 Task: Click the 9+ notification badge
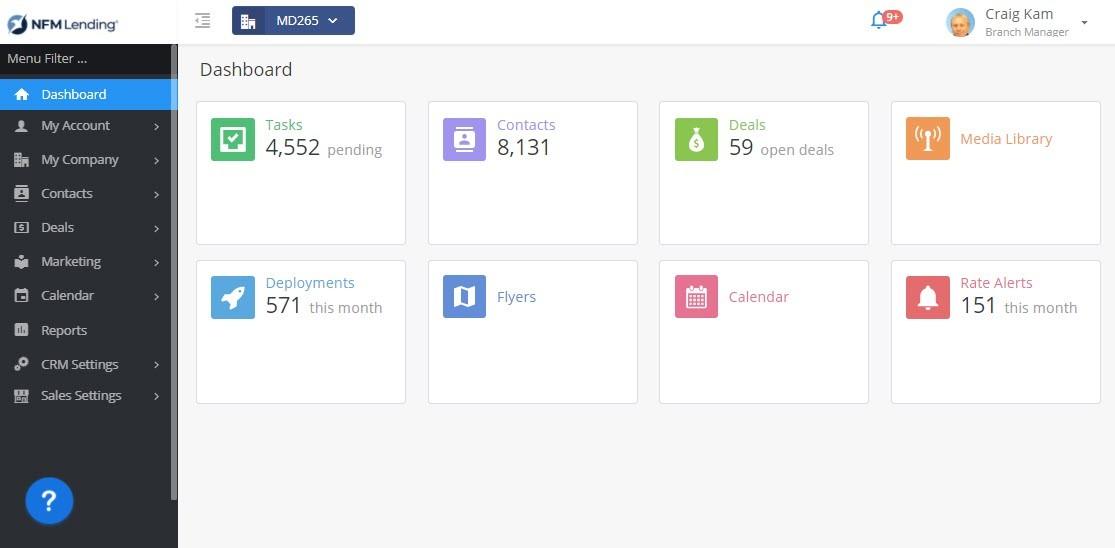click(x=893, y=16)
